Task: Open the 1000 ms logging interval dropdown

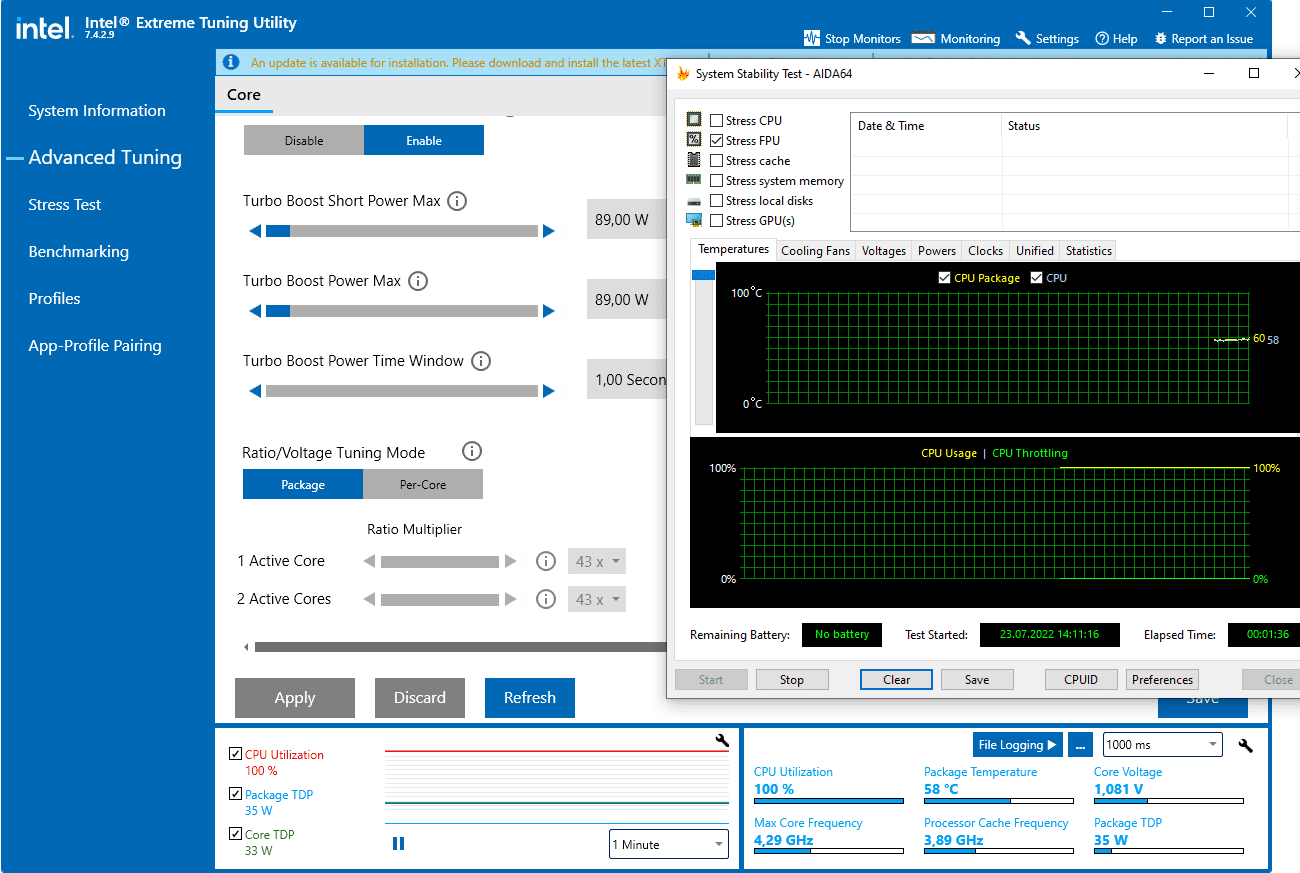Action: (x=1162, y=744)
